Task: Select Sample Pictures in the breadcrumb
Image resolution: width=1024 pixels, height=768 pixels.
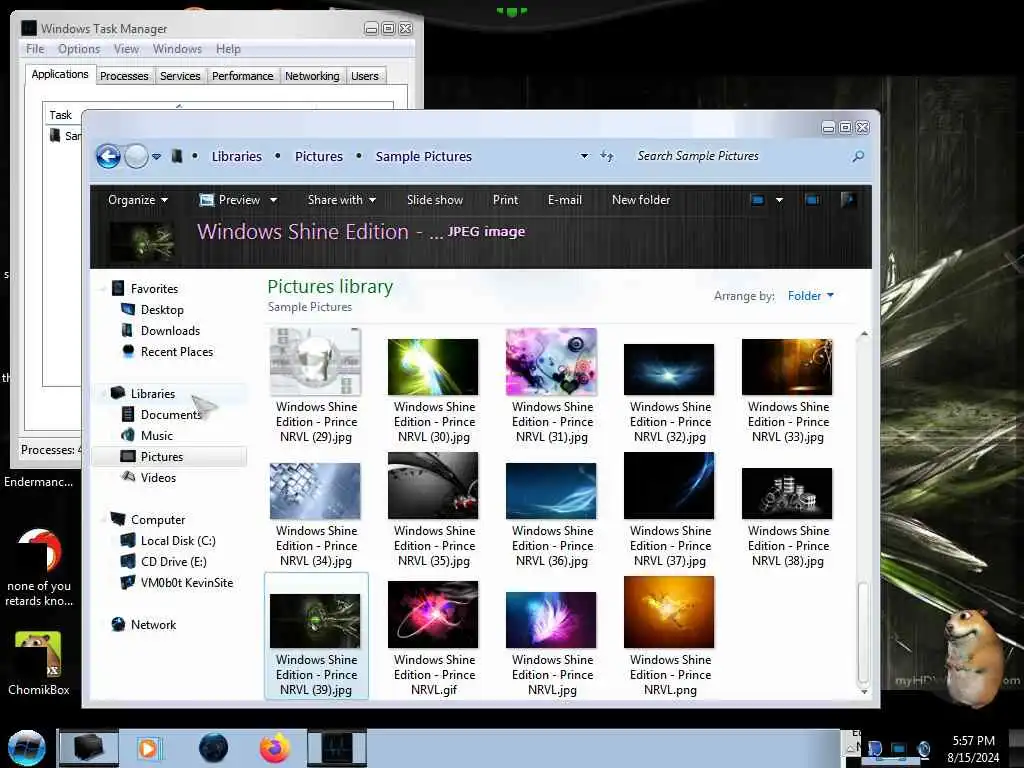Action: (423, 157)
